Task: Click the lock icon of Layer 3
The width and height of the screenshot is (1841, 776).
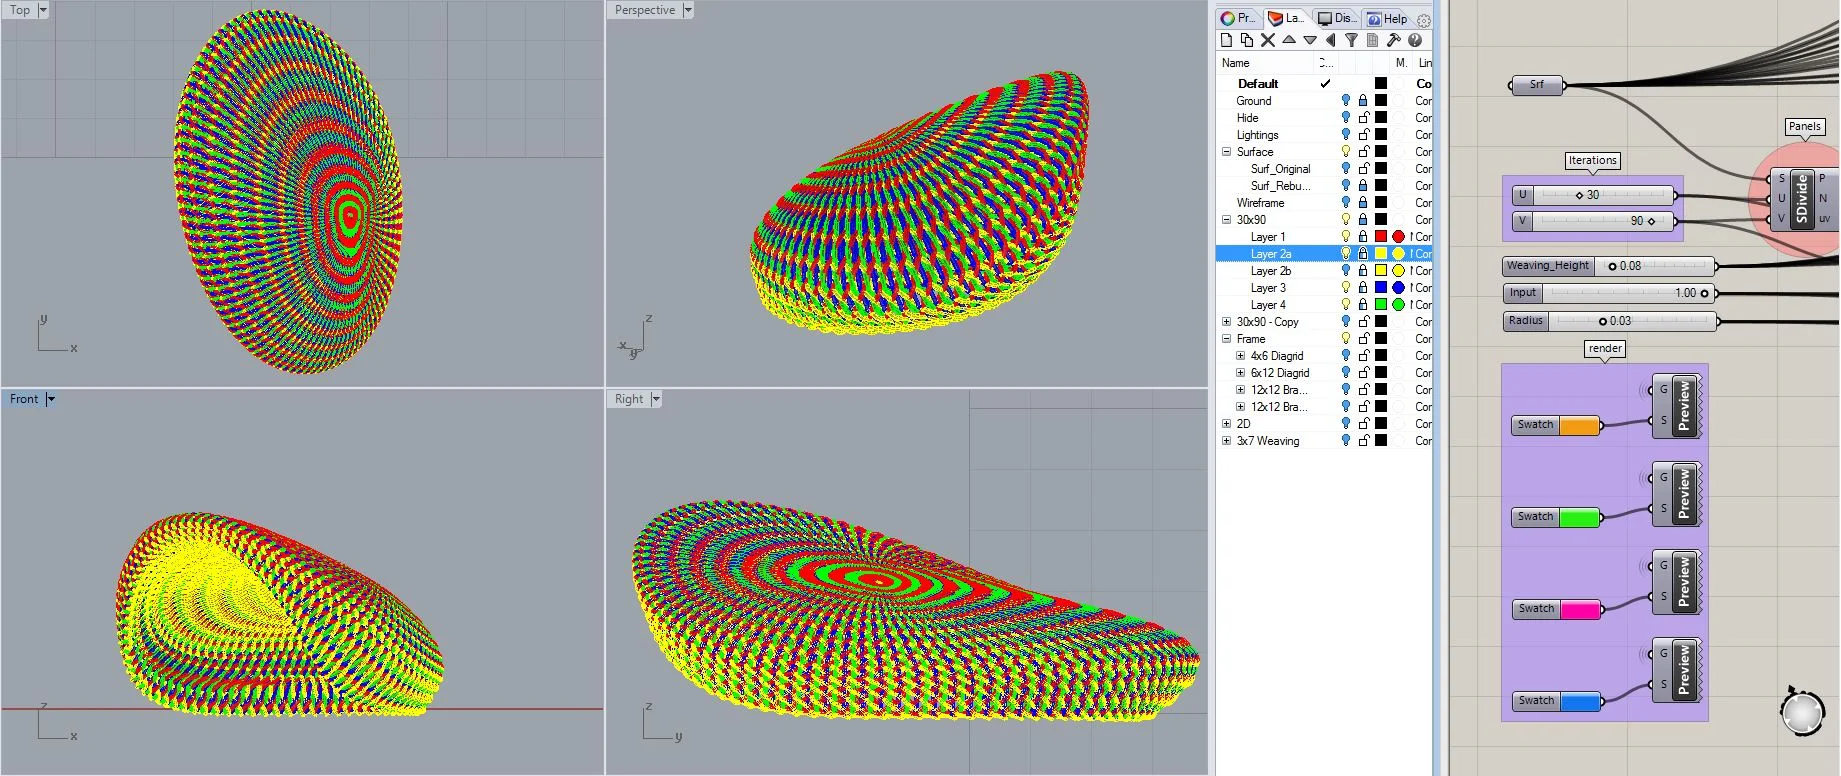Action: (1363, 288)
